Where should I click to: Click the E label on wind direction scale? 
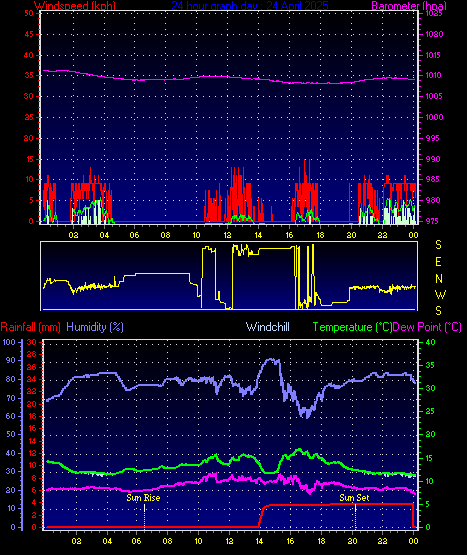(438, 262)
